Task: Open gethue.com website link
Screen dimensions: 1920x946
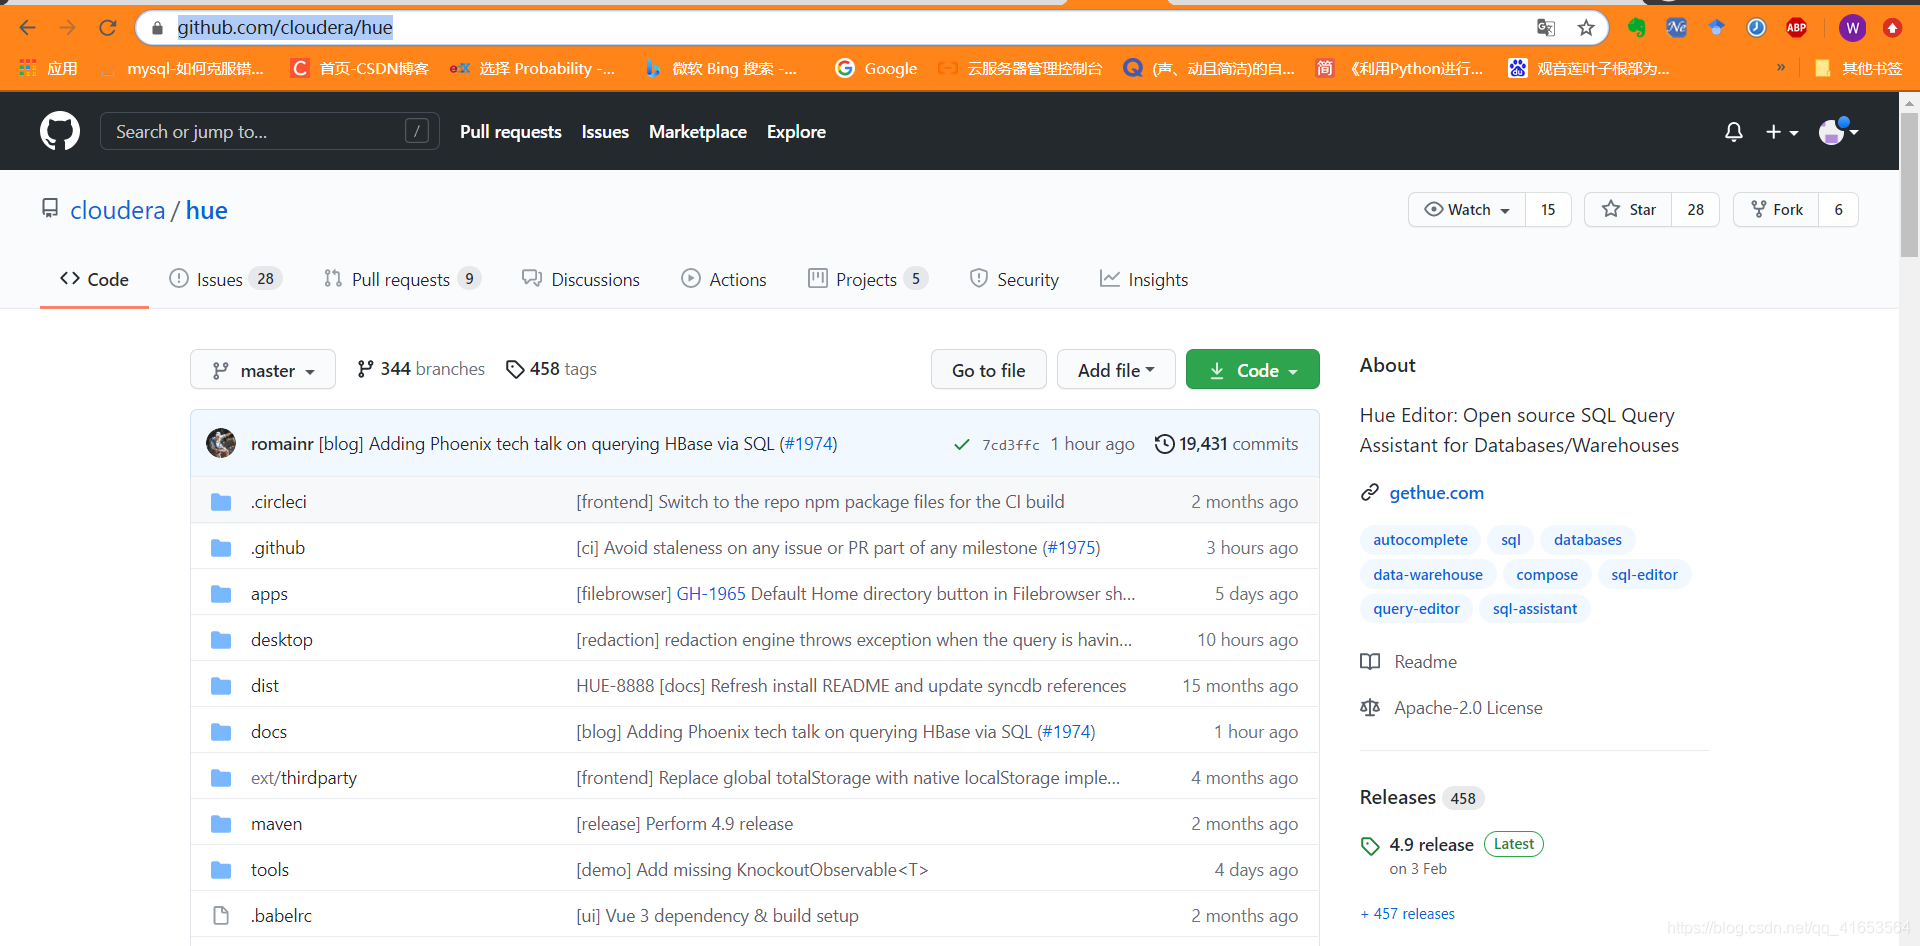Action: click(x=1436, y=493)
